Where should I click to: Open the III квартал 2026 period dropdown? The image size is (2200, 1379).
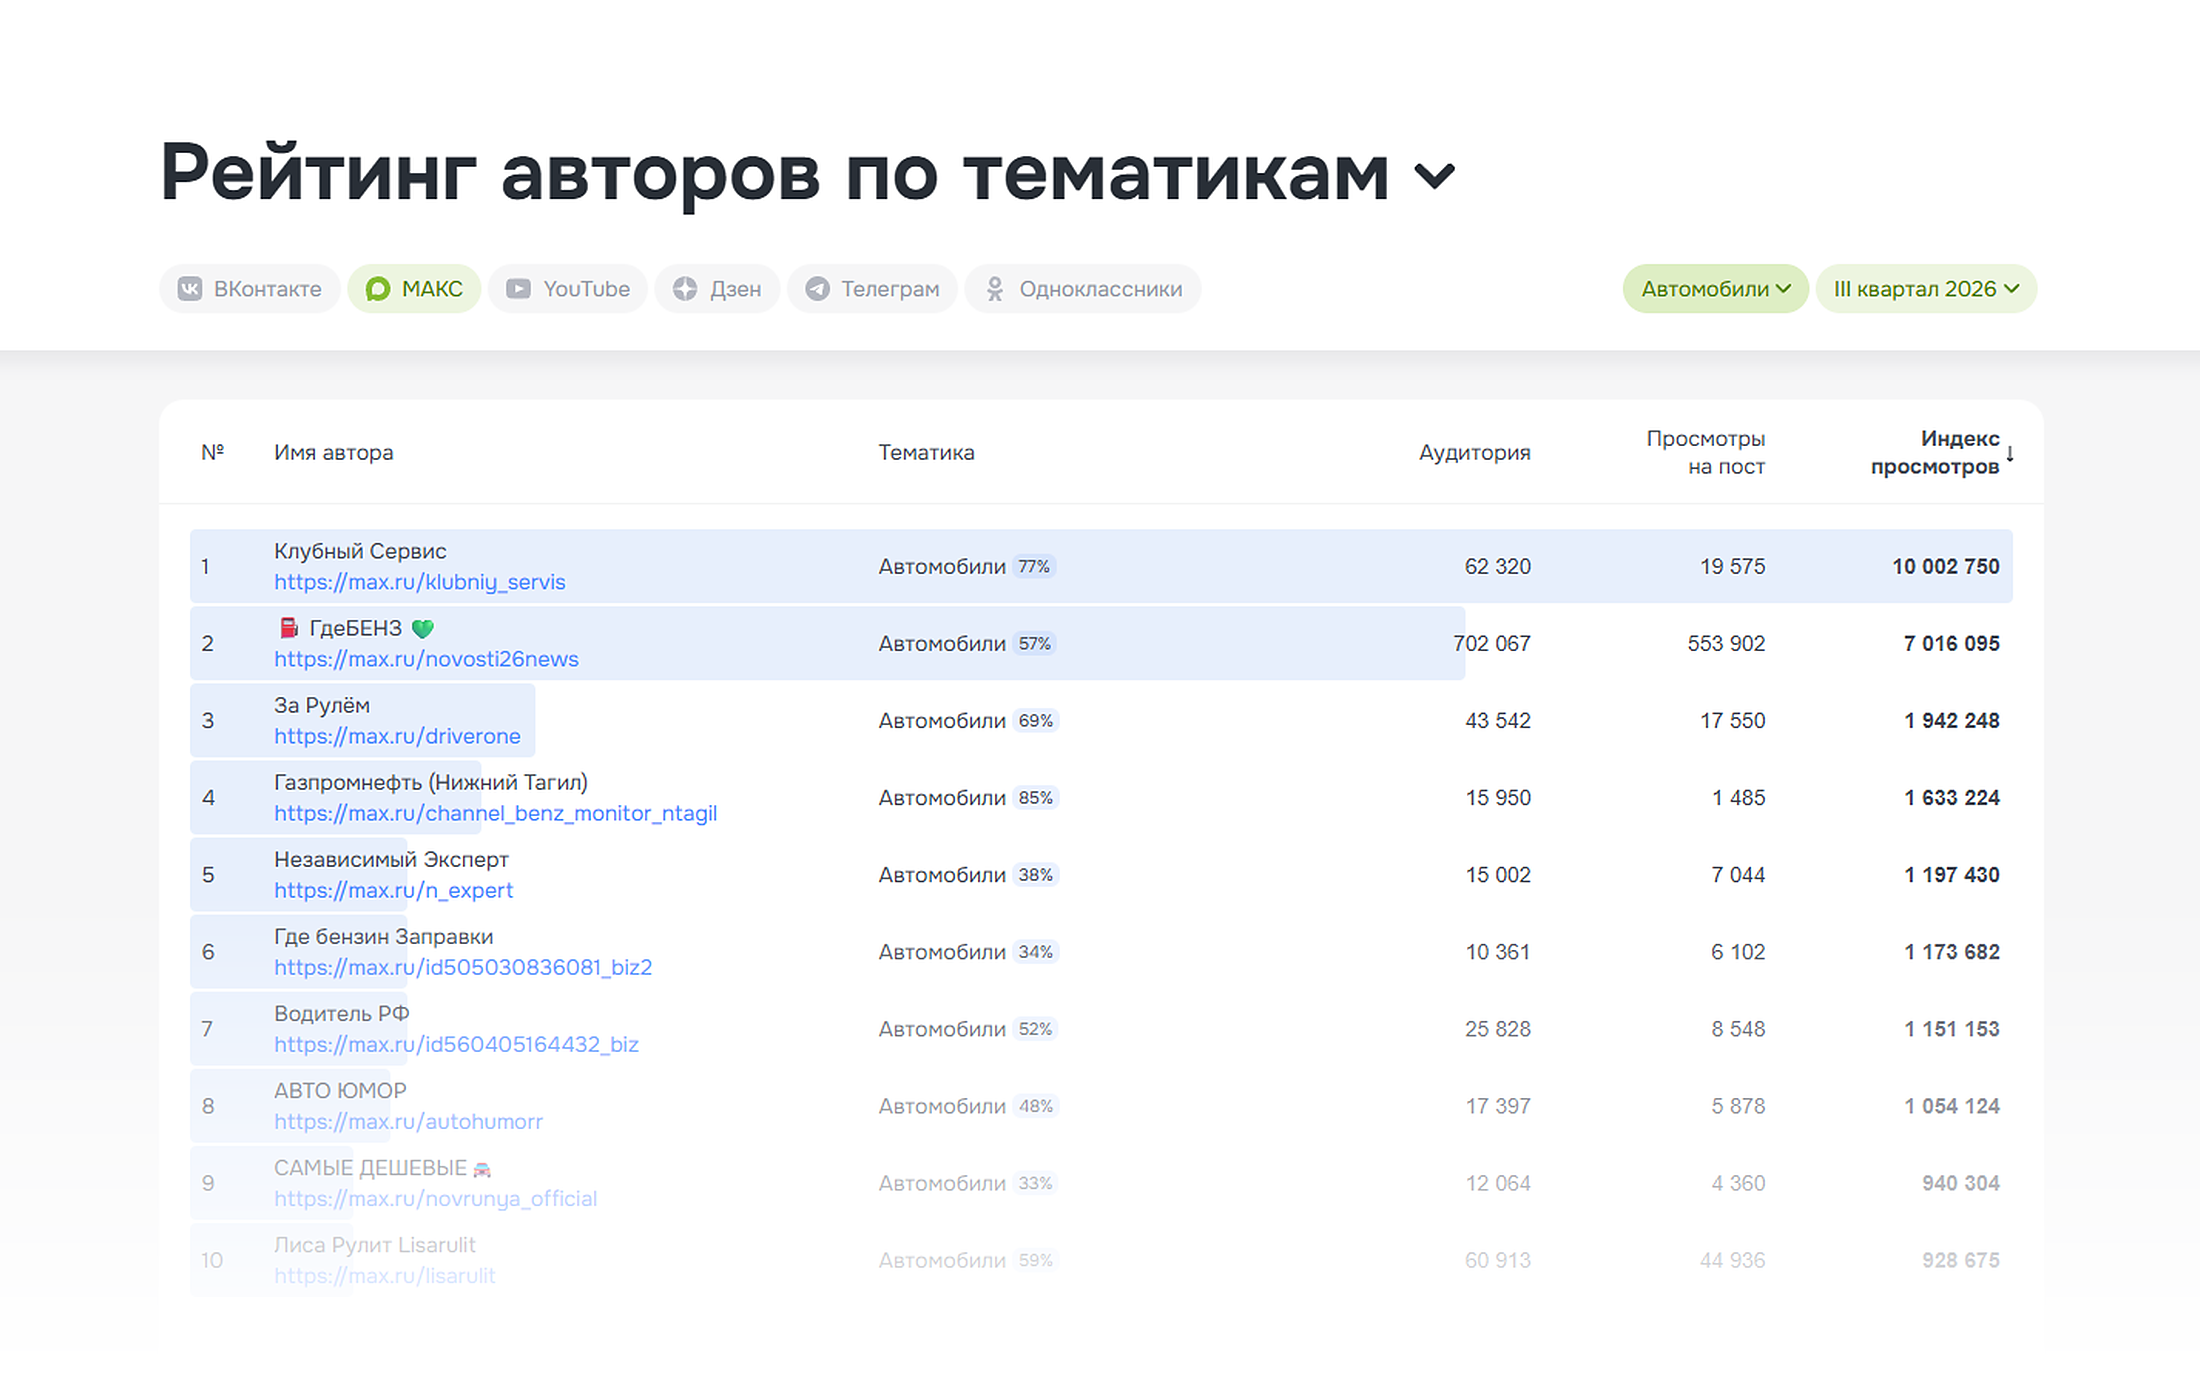(x=1926, y=289)
